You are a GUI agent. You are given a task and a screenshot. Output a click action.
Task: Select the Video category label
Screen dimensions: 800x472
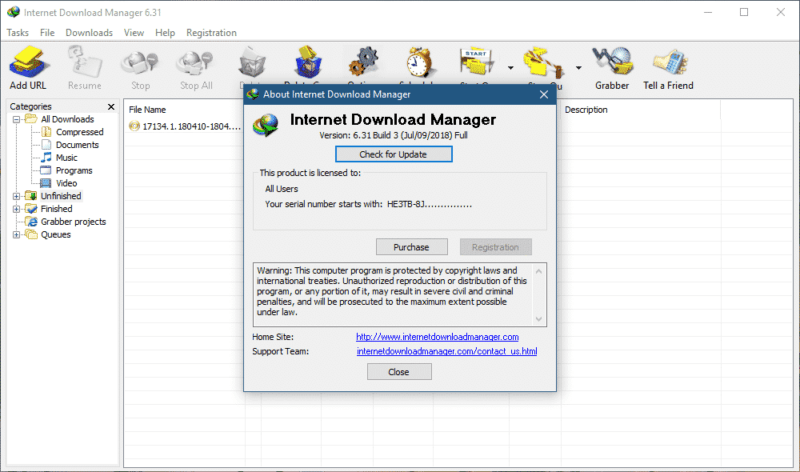tap(66, 183)
